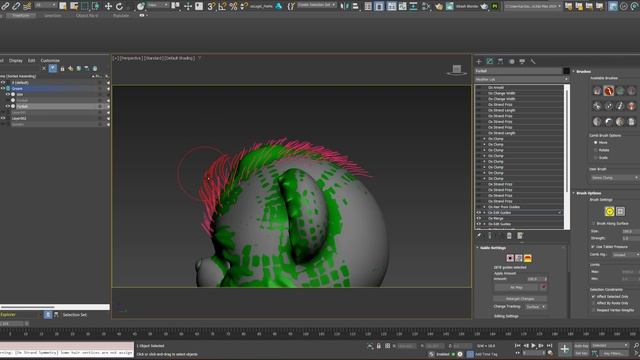Open Configure Modifier Sets icon
The height and width of the screenshot is (360, 640).
point(520,236)
